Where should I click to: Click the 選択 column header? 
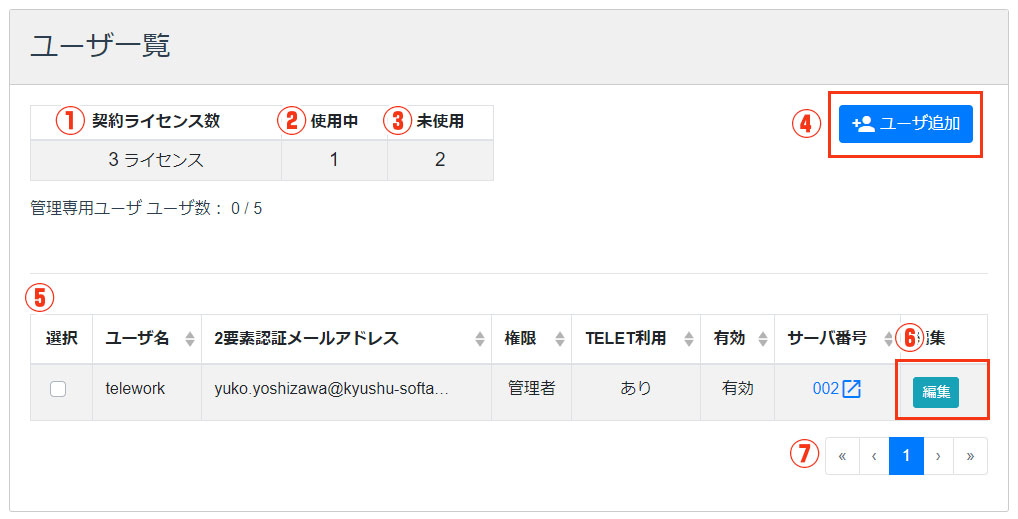[x=62, y=338]
